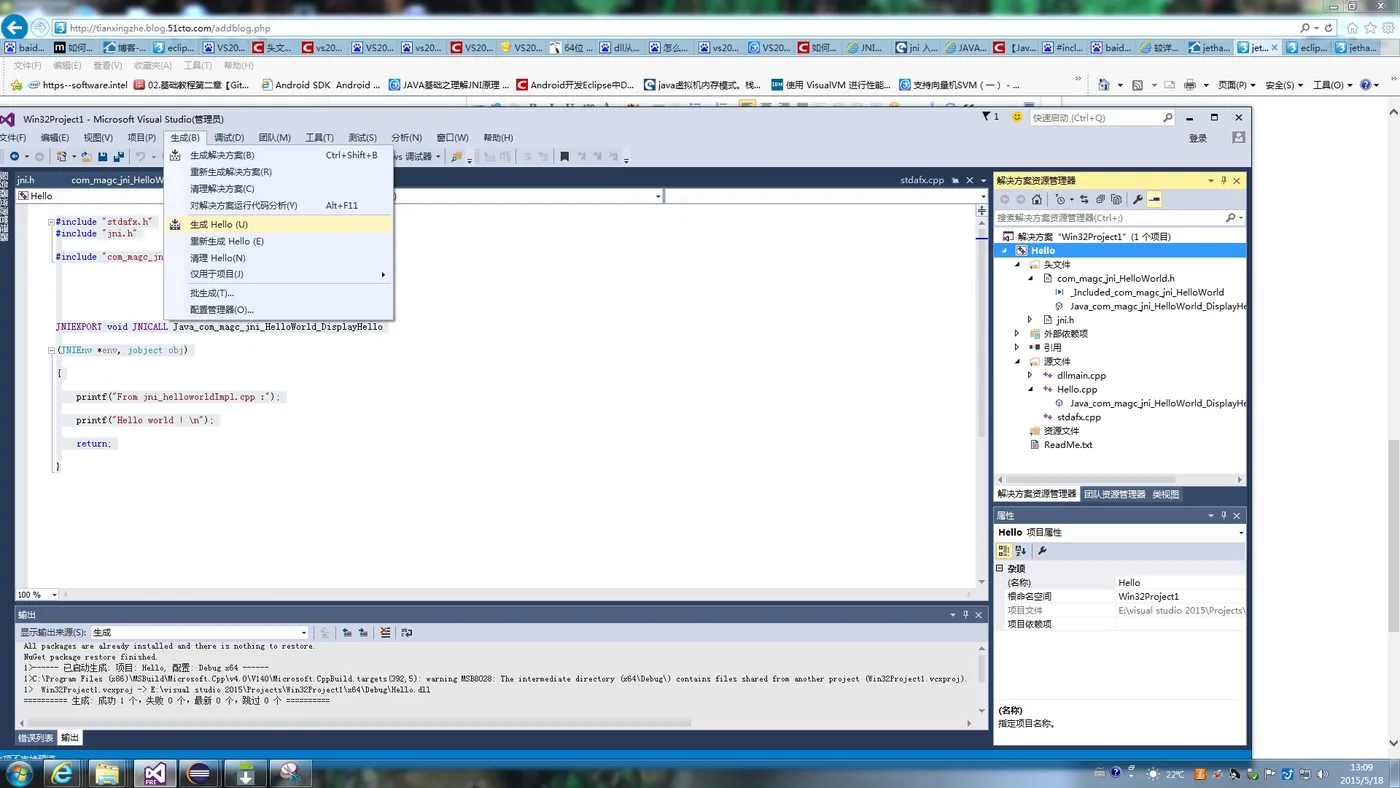Image resolution: width=1400 pixels, height=788 pixels.
Task: Click Save icon in Visual Studio toolbar
Action: tap(102, 156)
